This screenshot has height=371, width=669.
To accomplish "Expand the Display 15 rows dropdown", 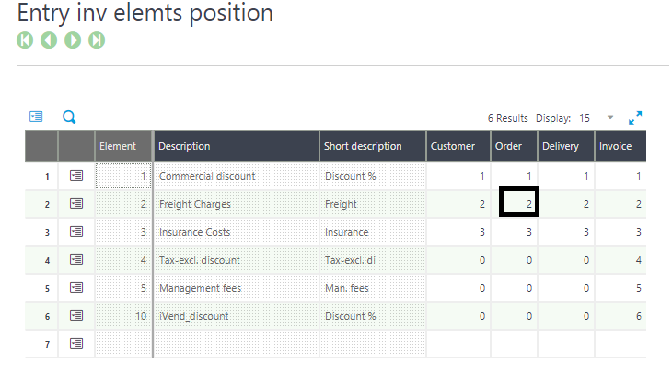I will pos(610,118).
